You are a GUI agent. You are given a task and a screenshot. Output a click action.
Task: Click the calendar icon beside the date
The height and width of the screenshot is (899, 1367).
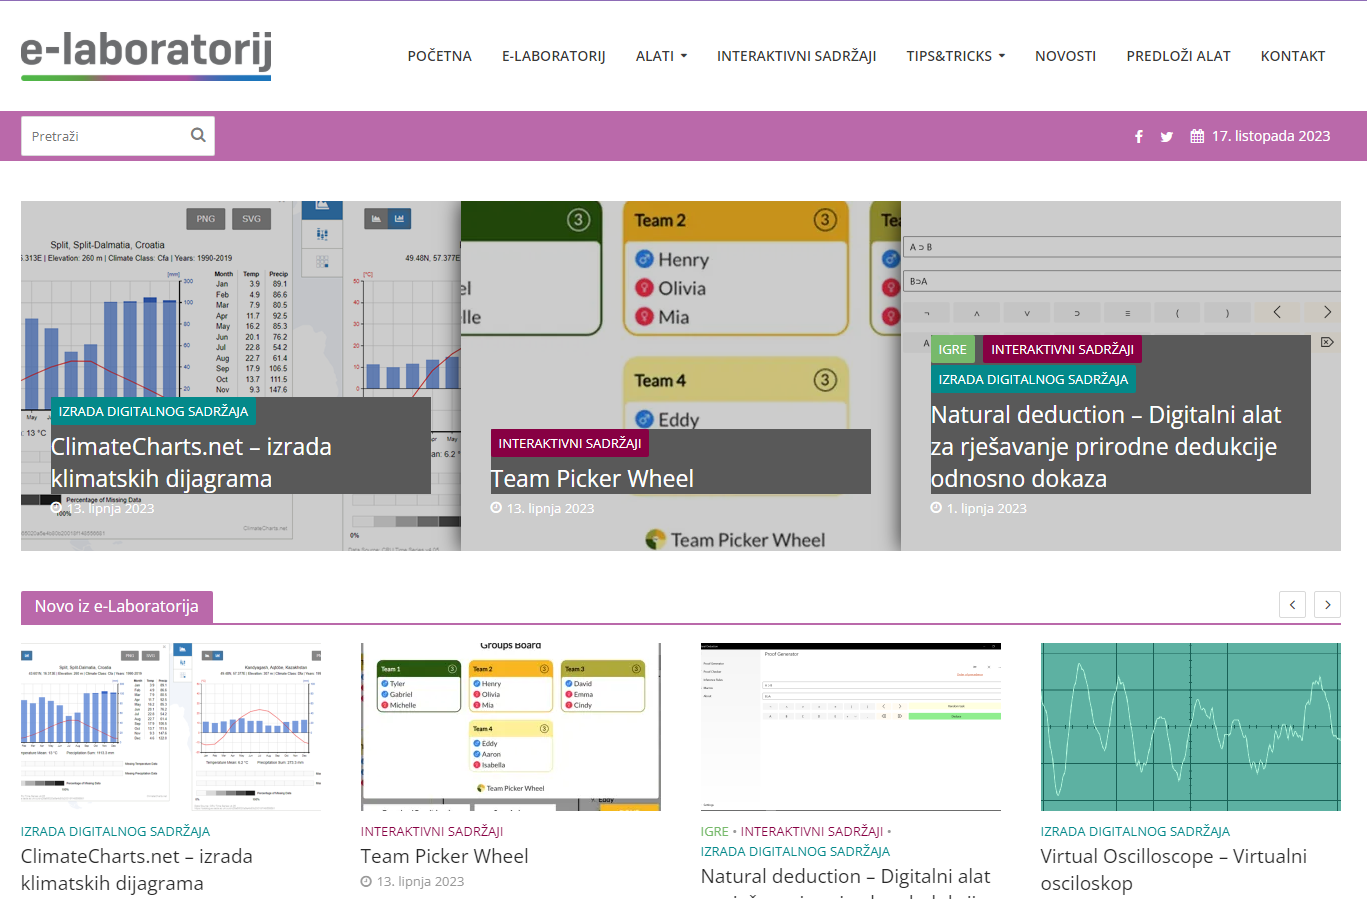click(x=1197, y=136)
